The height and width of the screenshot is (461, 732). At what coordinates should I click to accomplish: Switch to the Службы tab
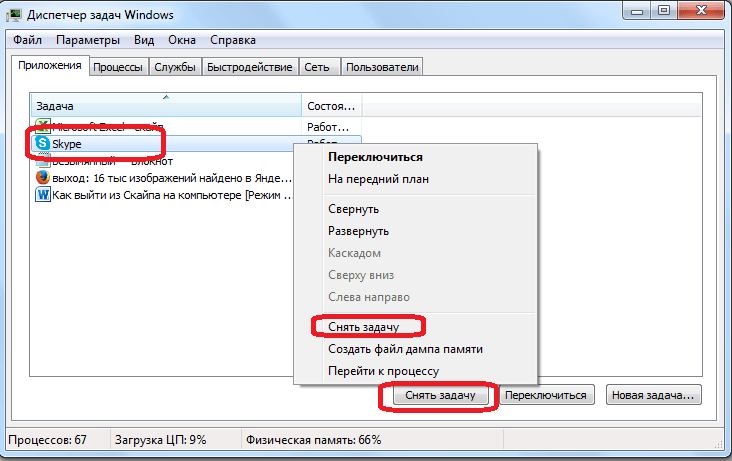pos(175,67)
